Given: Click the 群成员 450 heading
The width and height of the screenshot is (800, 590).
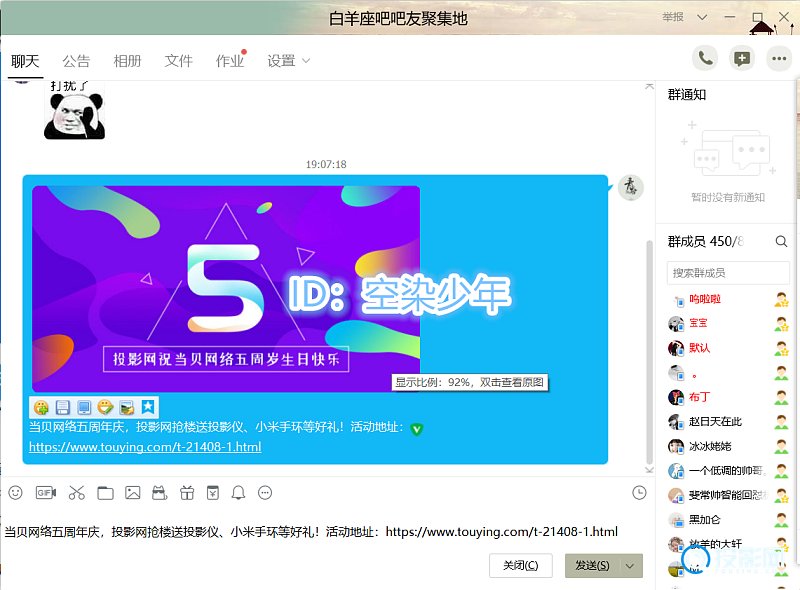Looking at the screenshot, I should (705, 241).
